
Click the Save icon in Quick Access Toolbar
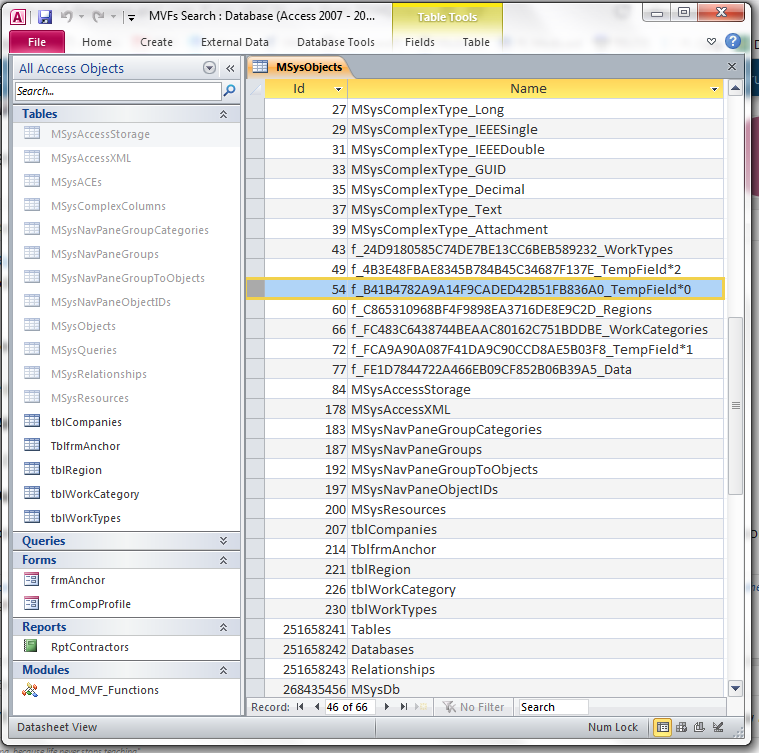pos(45,17)
